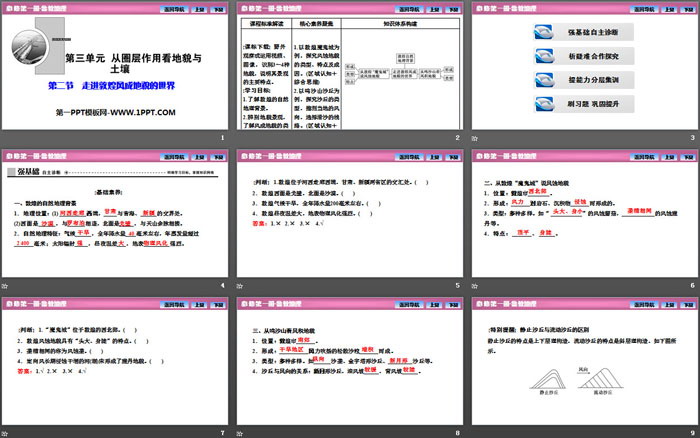Click blue subtitle 第二节 走进敦煌风成地貌的世界
700x438 pixels.
tap(112, 86)
